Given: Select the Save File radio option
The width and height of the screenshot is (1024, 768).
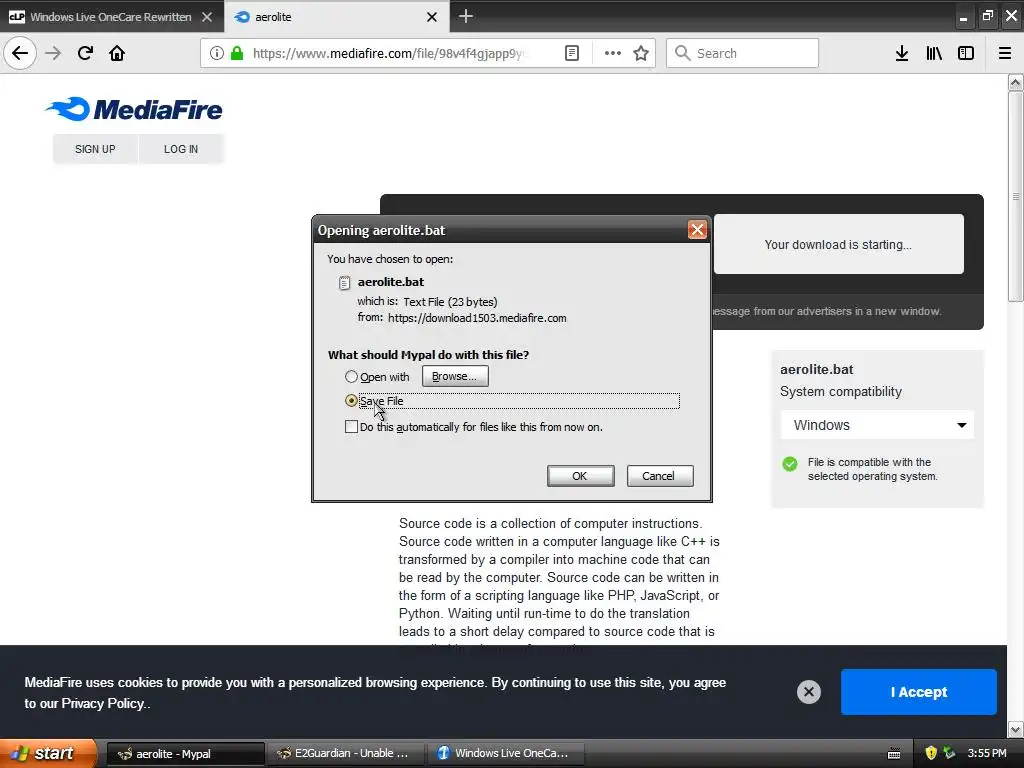Looking at the screenshot, I should click(351, 400).
